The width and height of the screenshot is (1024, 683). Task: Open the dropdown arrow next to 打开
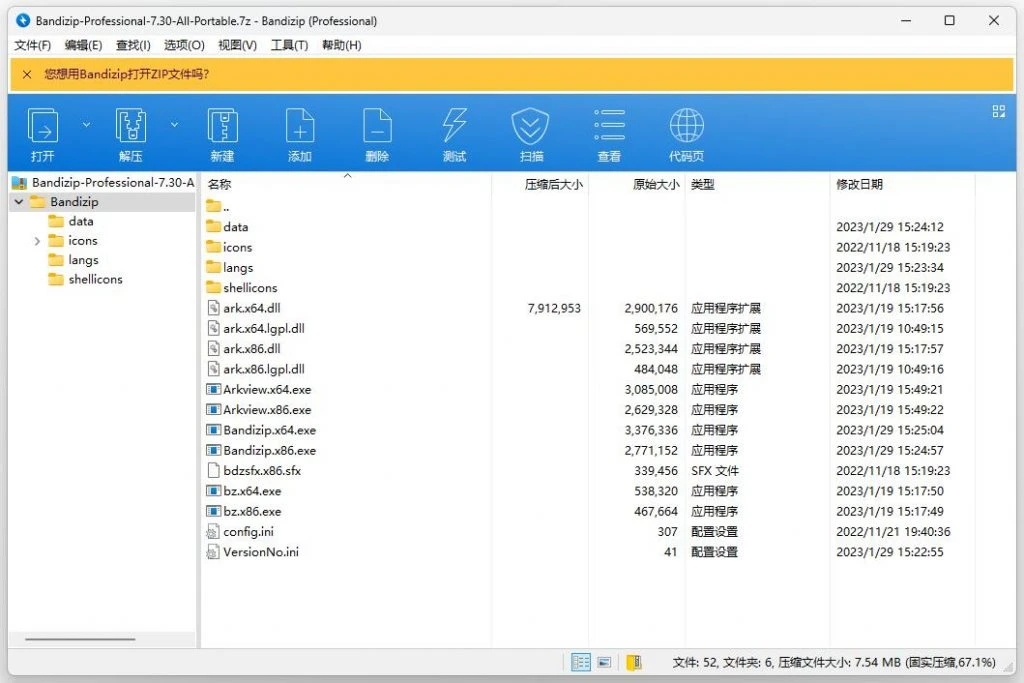pyautogui.click(x=86, y=124)
